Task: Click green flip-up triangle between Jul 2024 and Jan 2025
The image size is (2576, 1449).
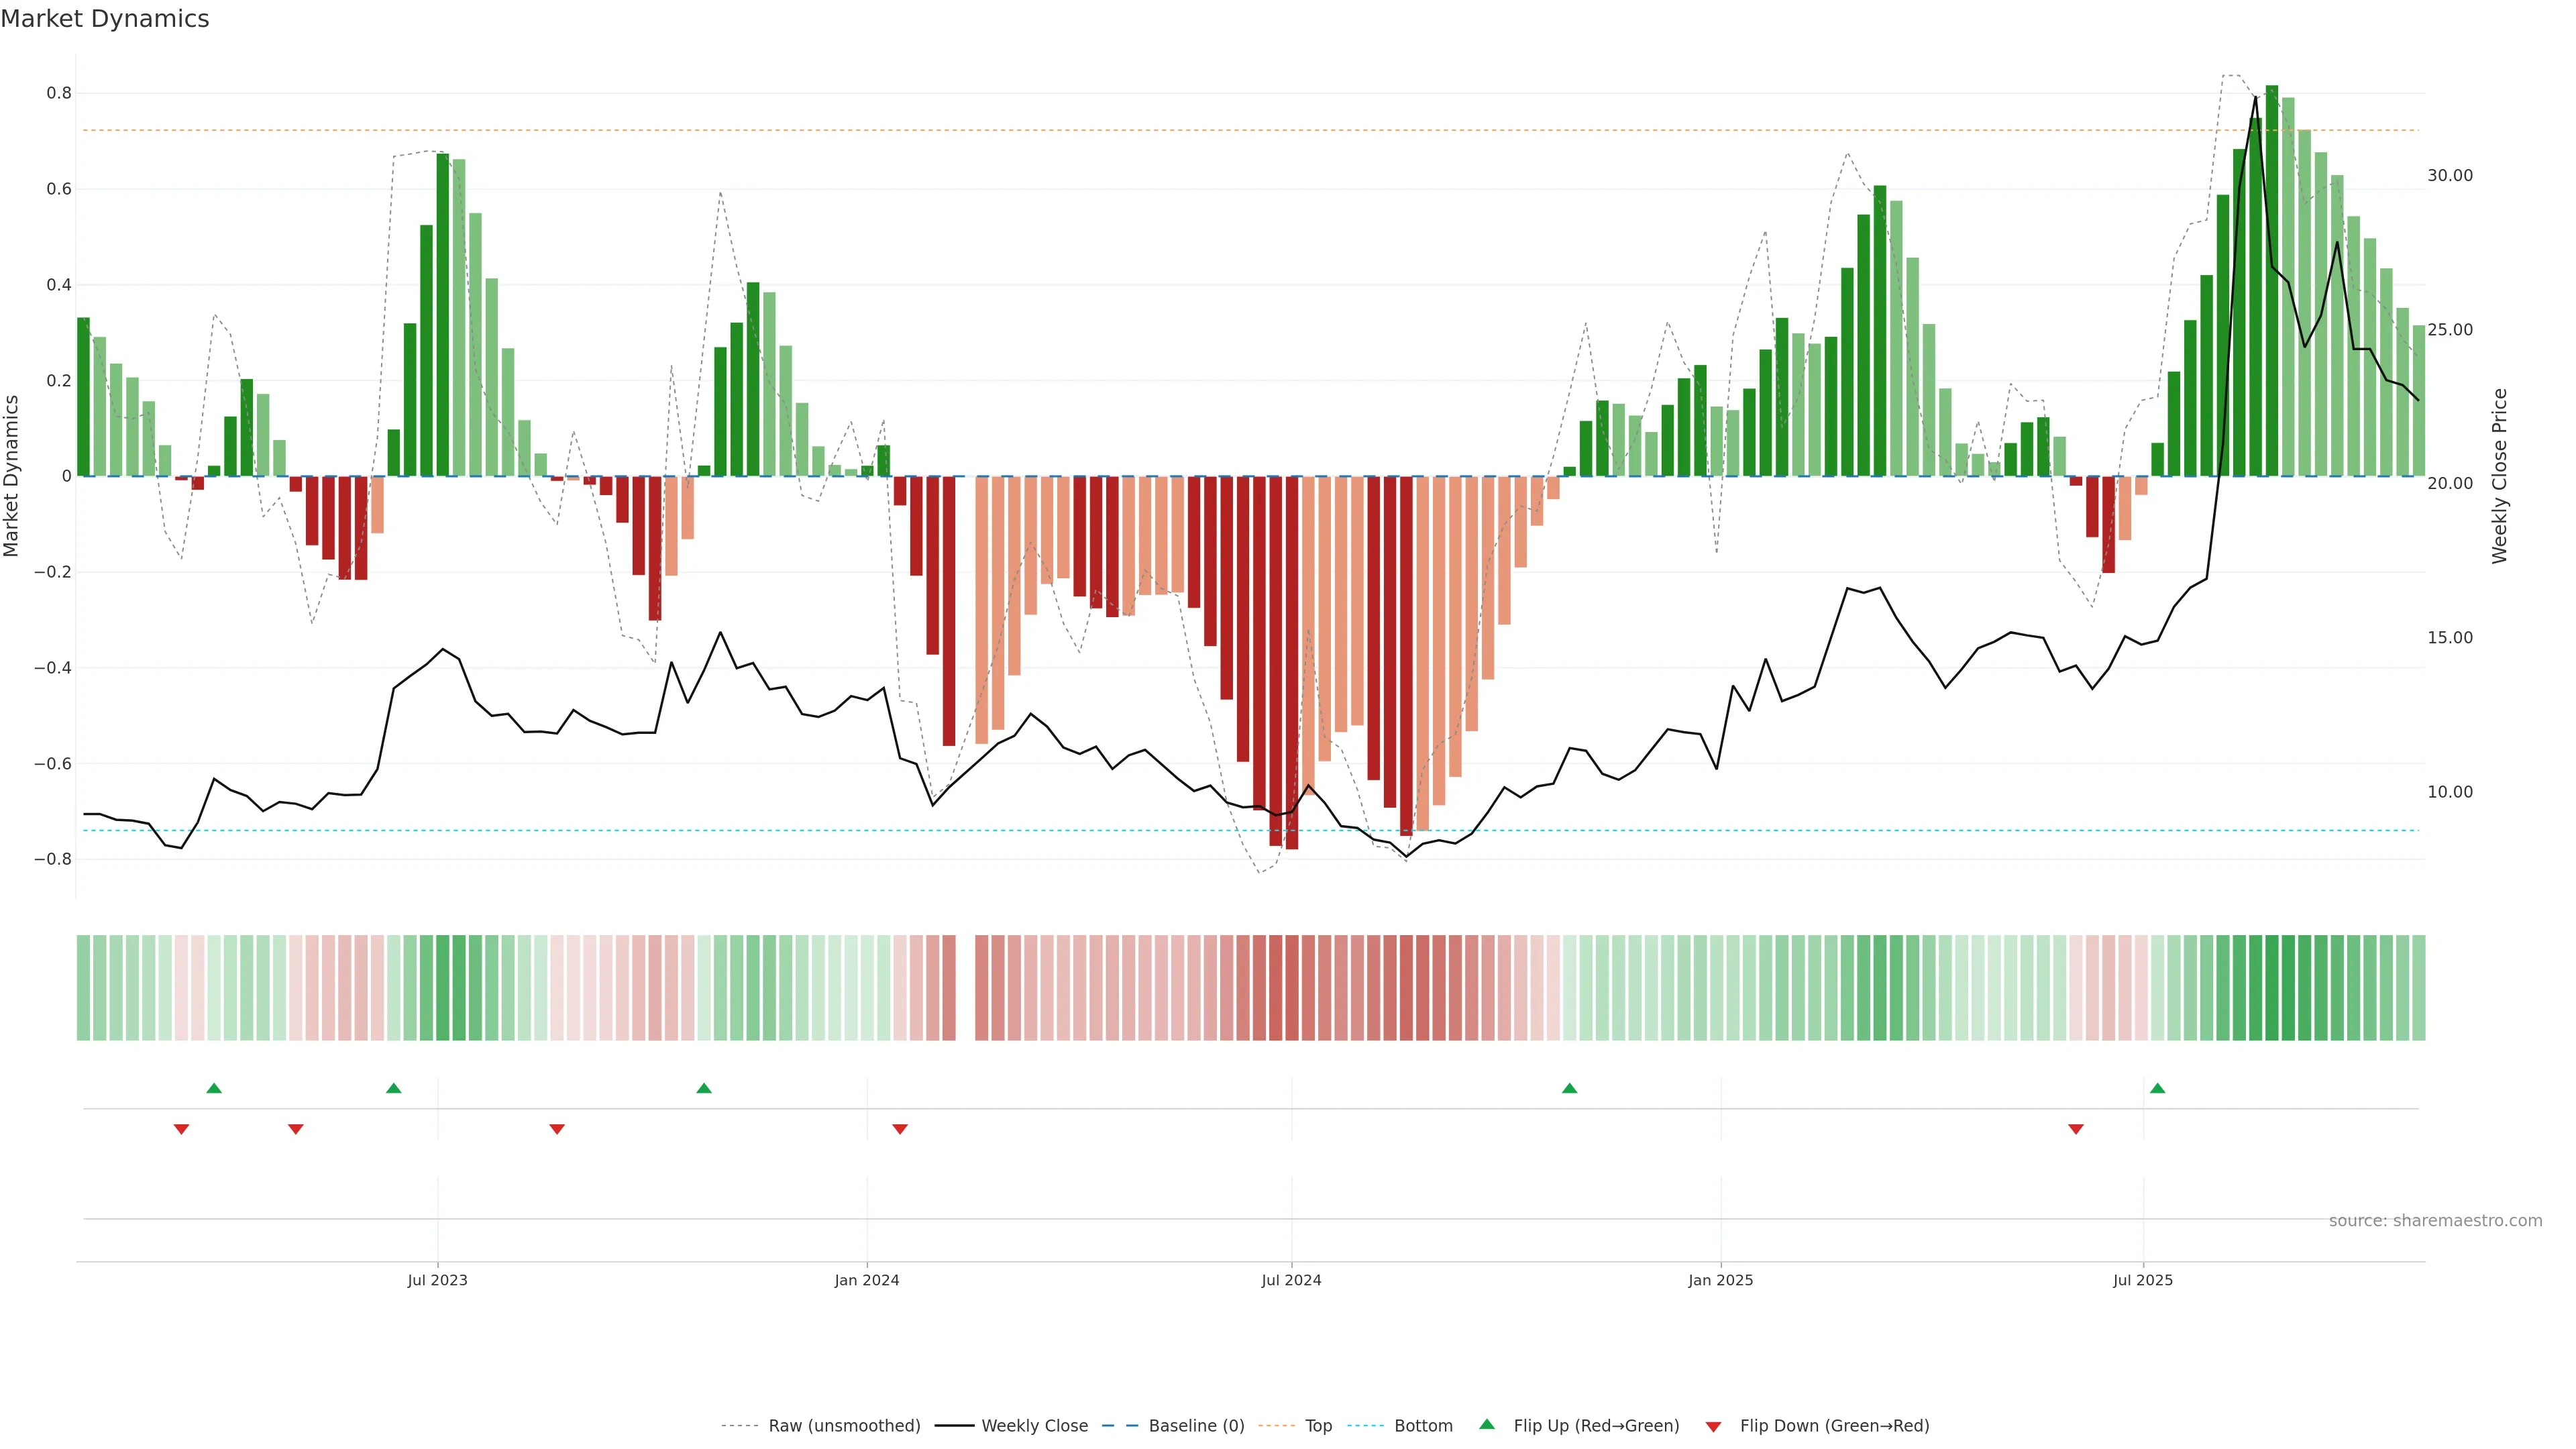Action: pyautogui.click(x=1569, y=1088)
